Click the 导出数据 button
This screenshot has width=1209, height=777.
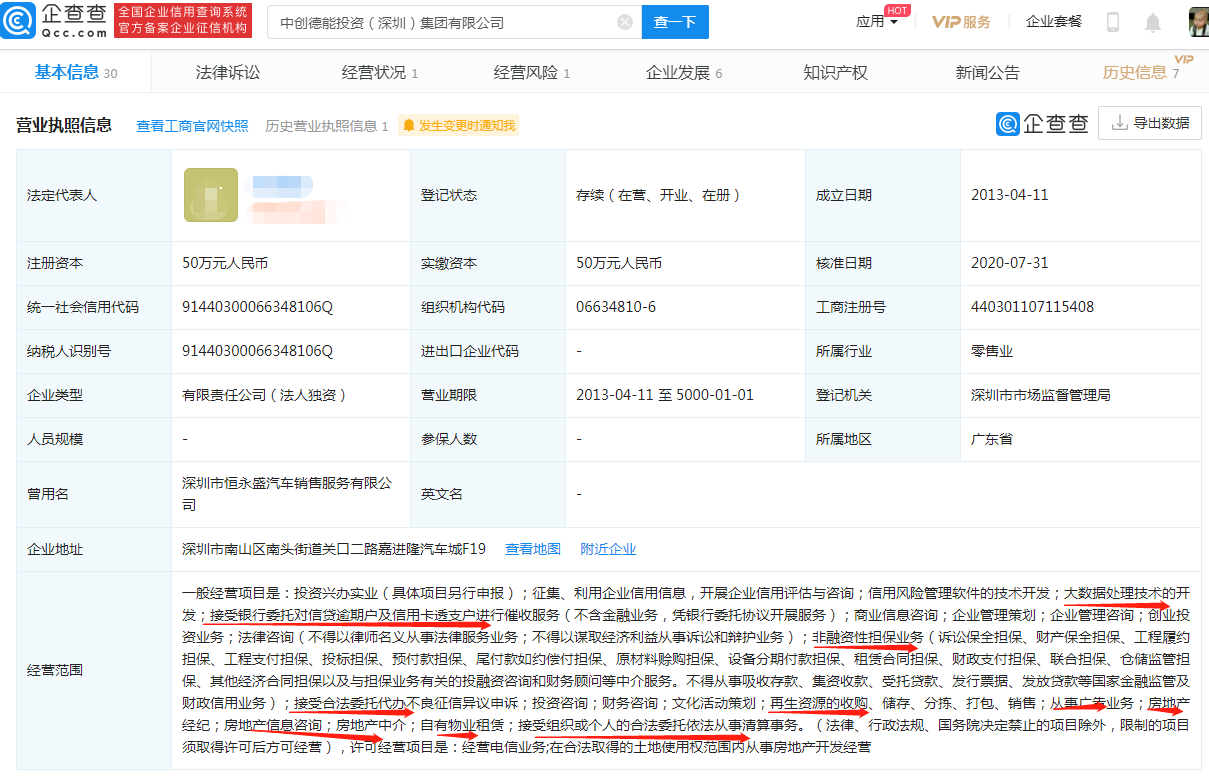(x=1149, y=123)
